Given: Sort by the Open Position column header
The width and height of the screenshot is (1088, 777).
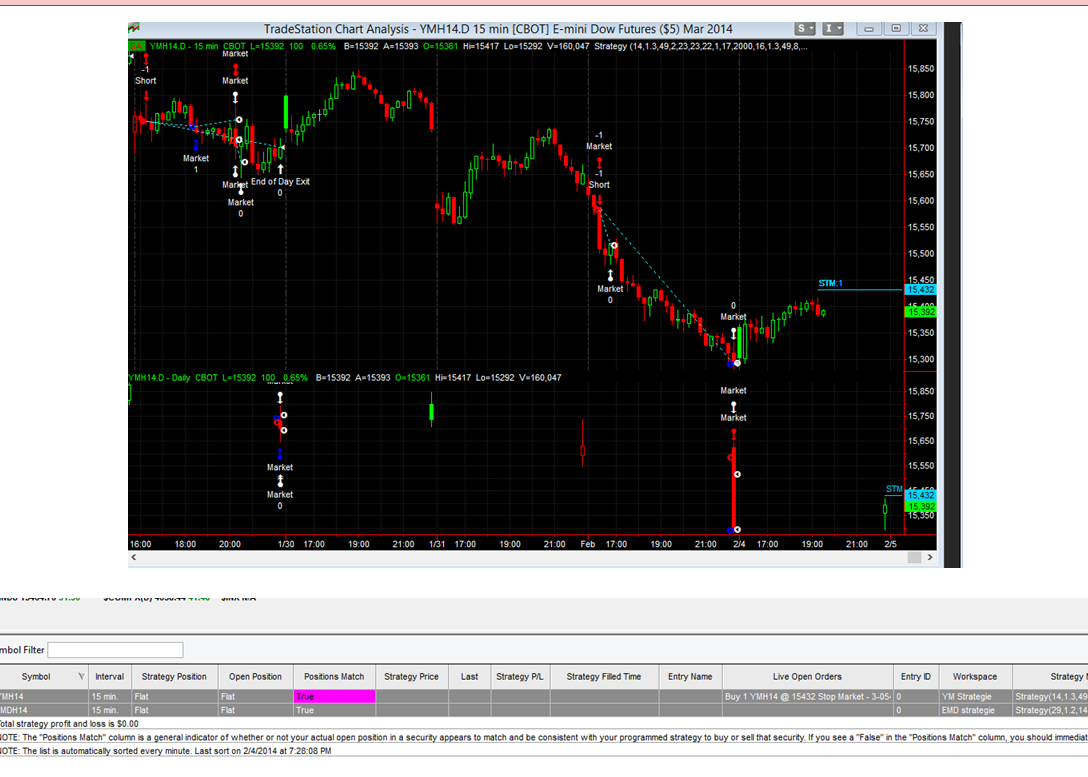Looking at the screenshot, I should (255, 677).
